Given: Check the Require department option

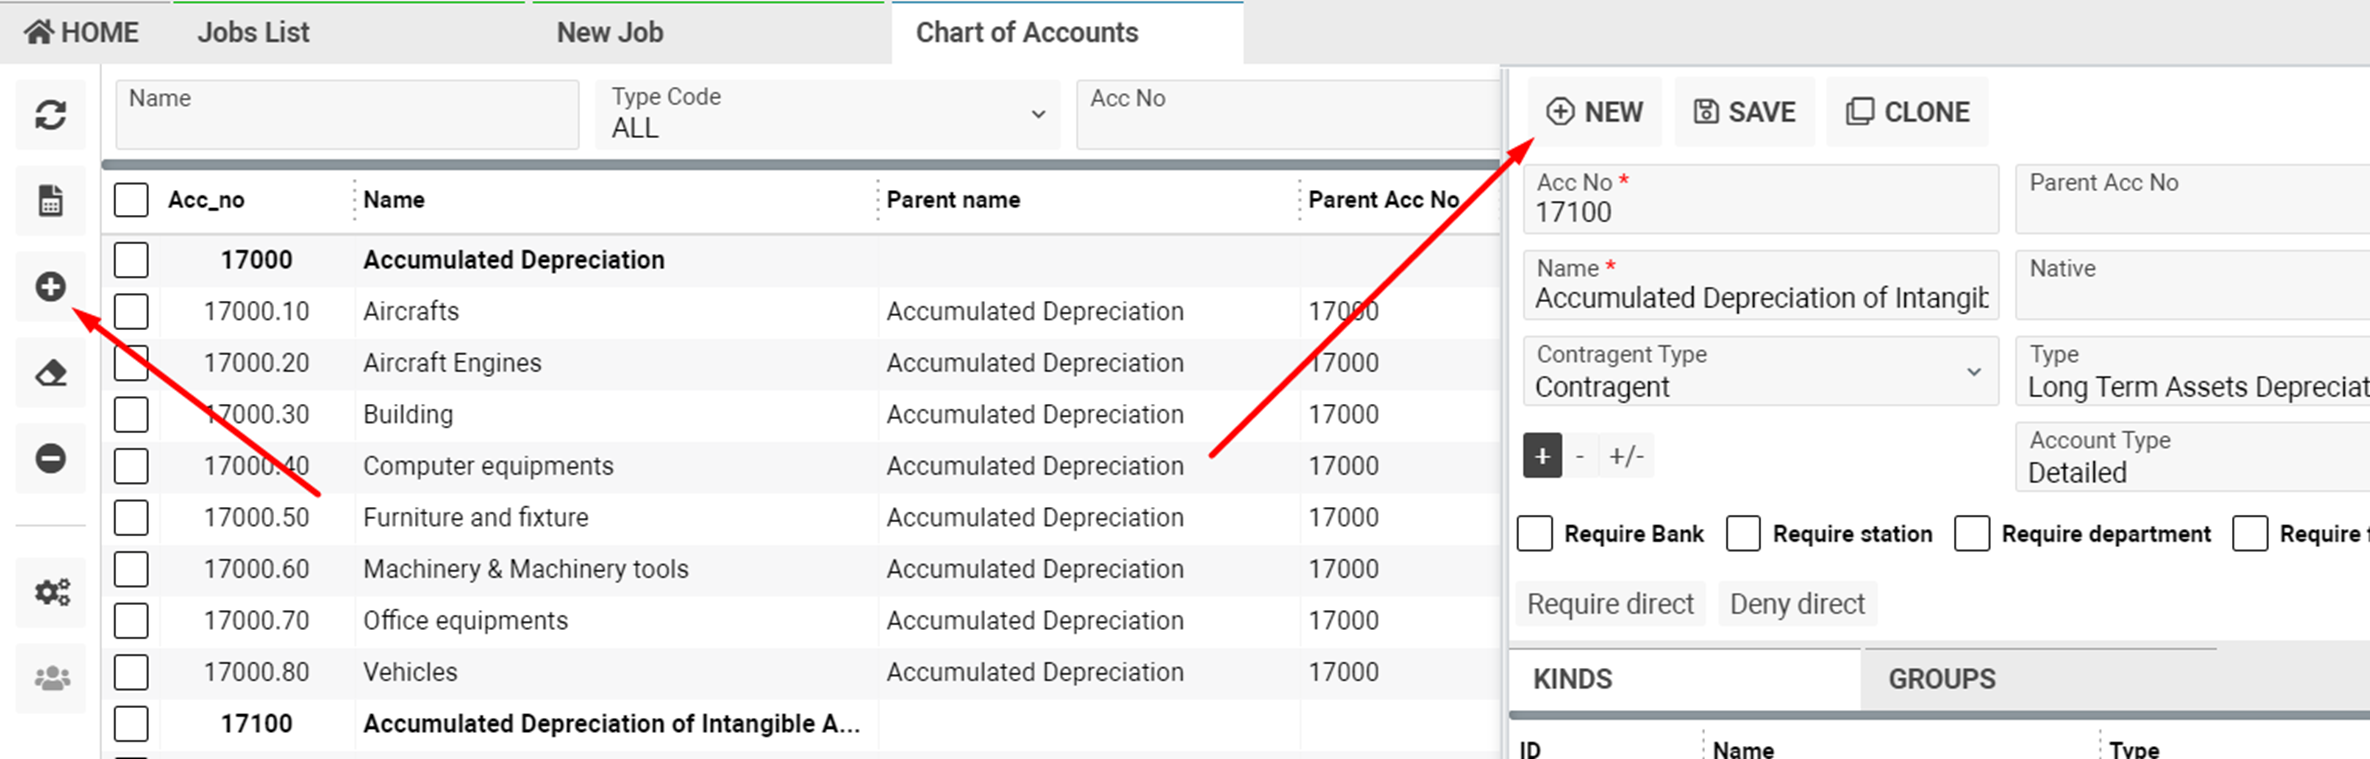Looking at the screenshot, I should point(1972,534).
